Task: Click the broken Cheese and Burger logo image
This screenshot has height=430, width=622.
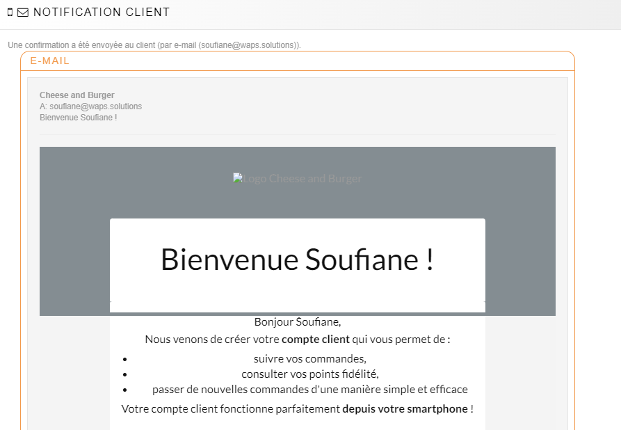Action: 297,179
